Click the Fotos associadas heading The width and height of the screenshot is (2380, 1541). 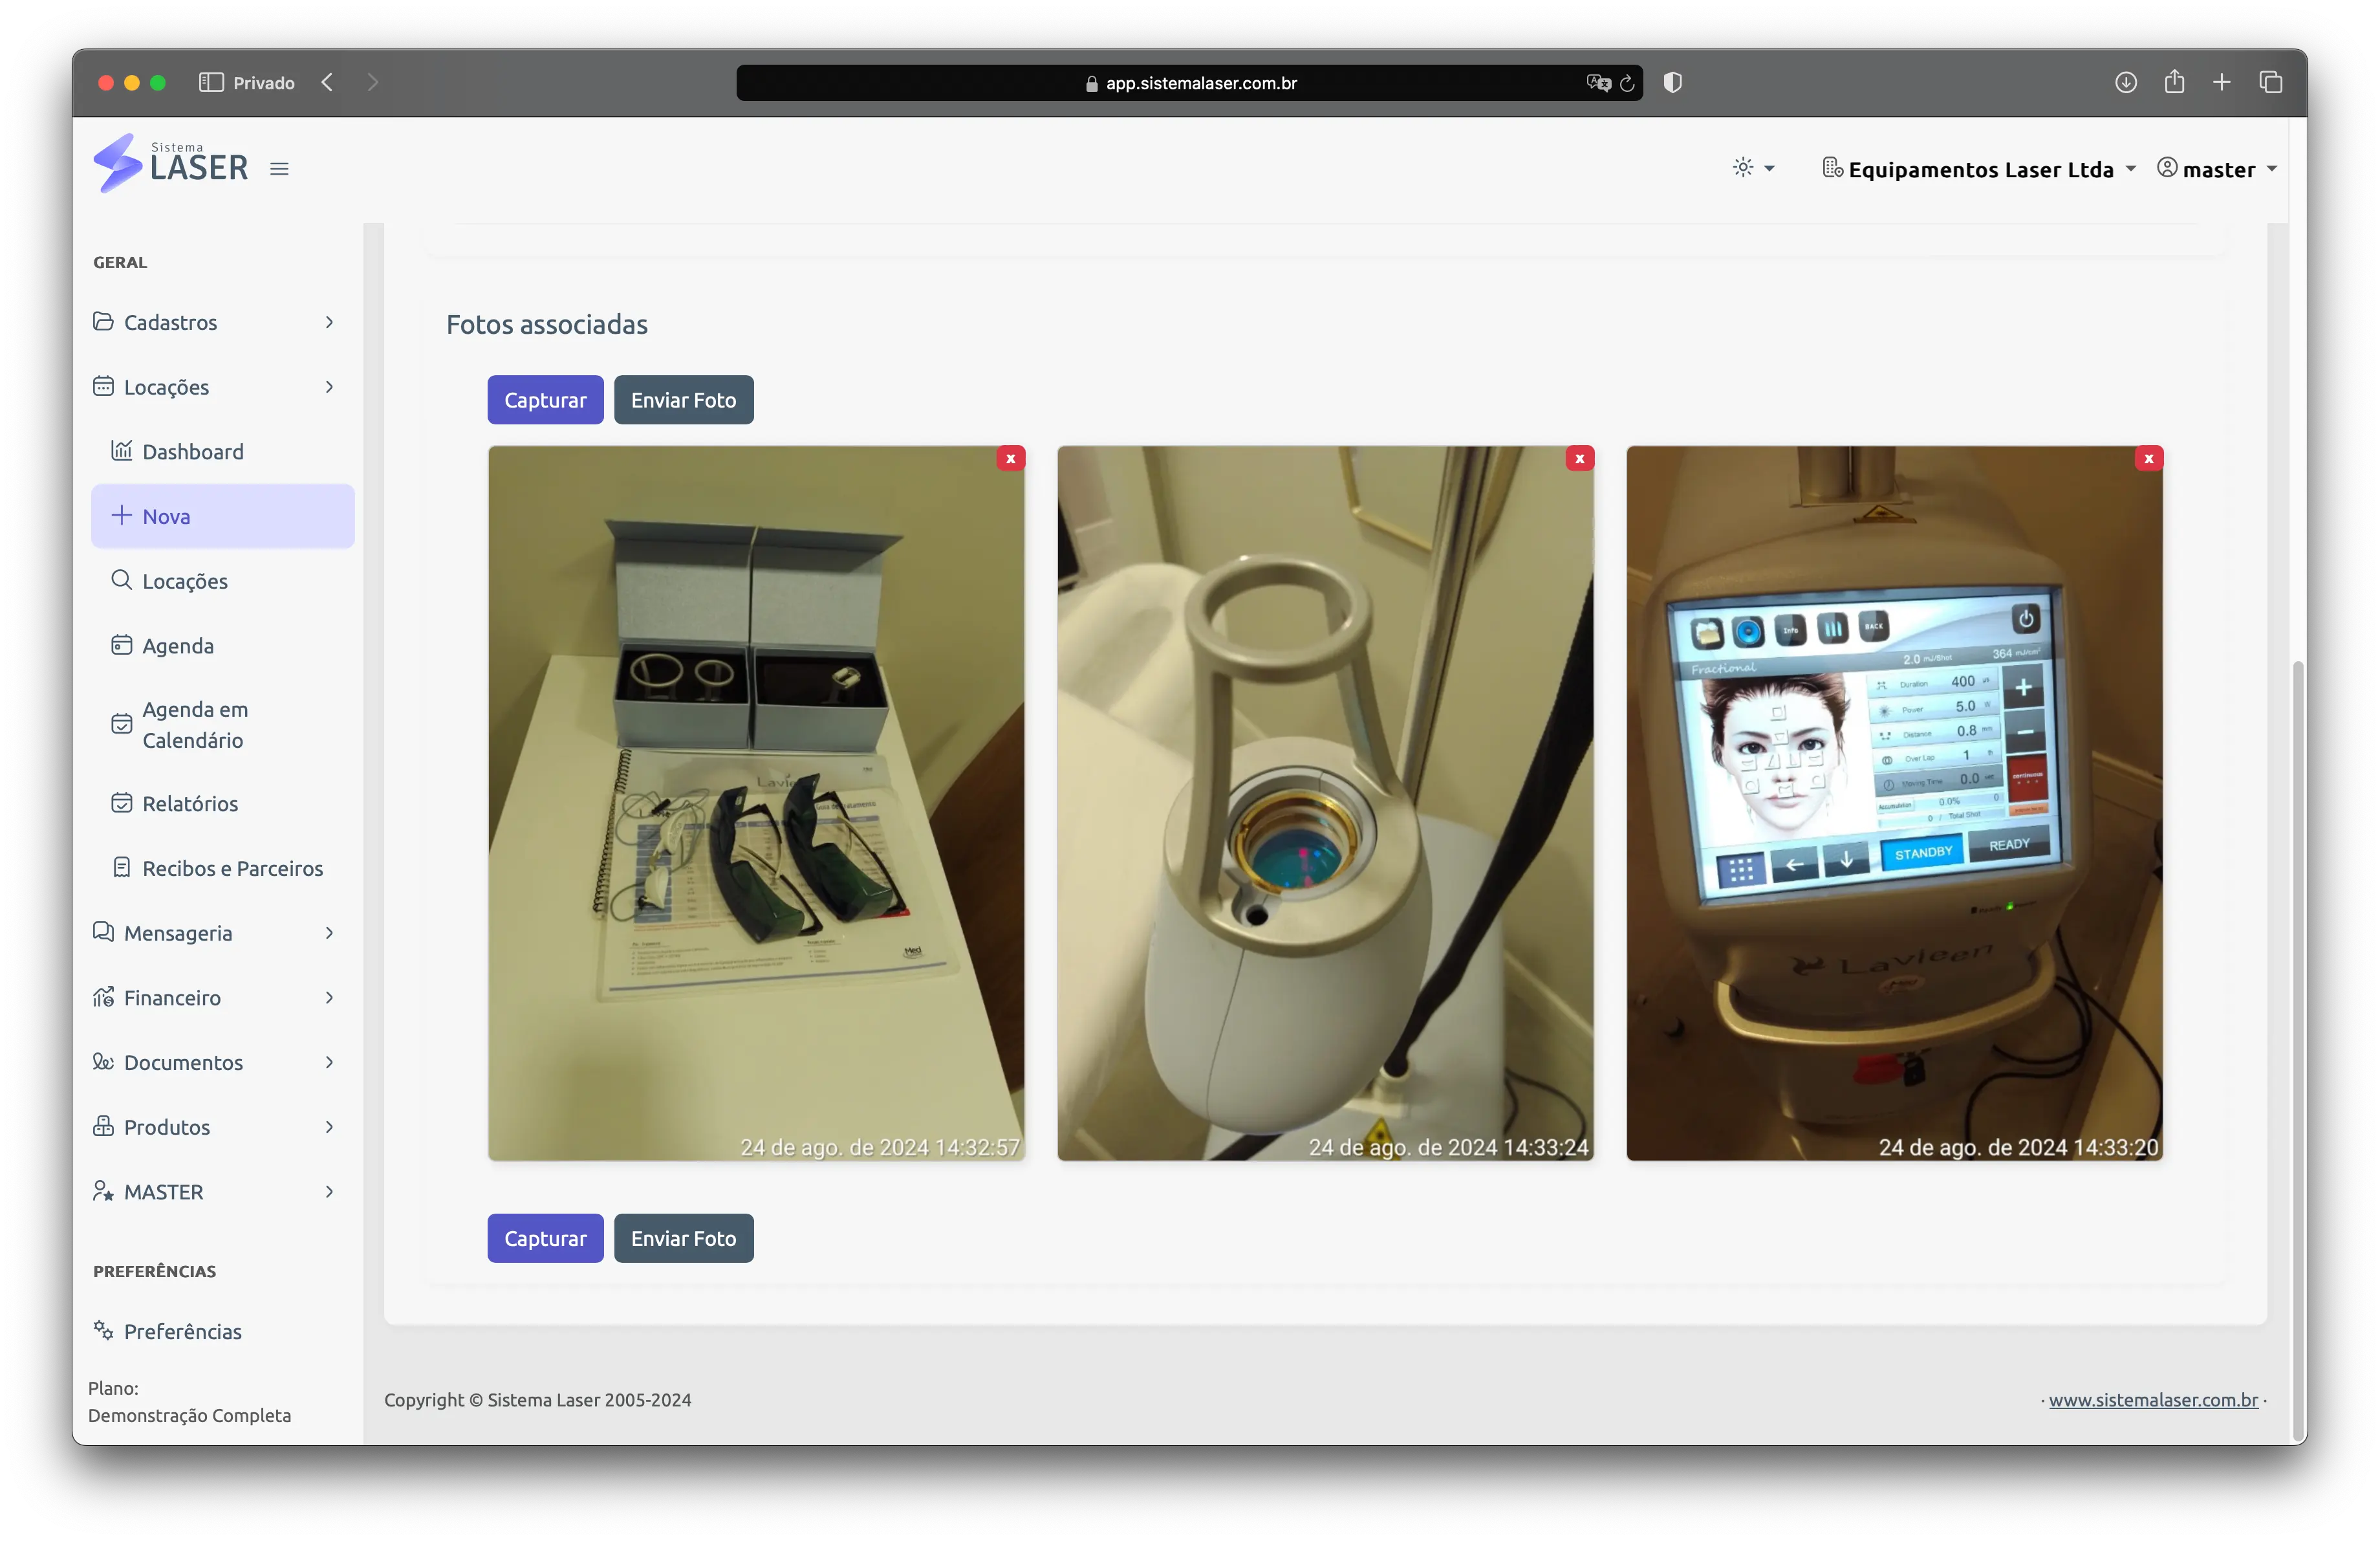547,324
